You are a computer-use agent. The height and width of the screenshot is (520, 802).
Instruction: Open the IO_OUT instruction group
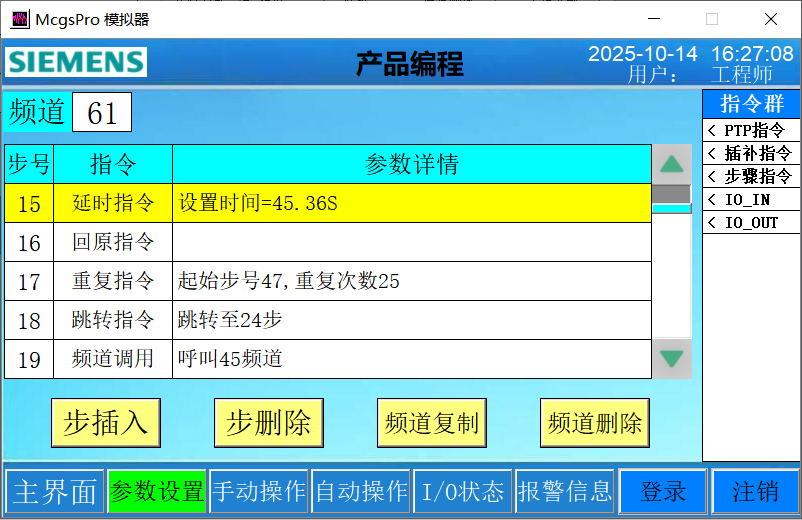(x=751, y=222)
